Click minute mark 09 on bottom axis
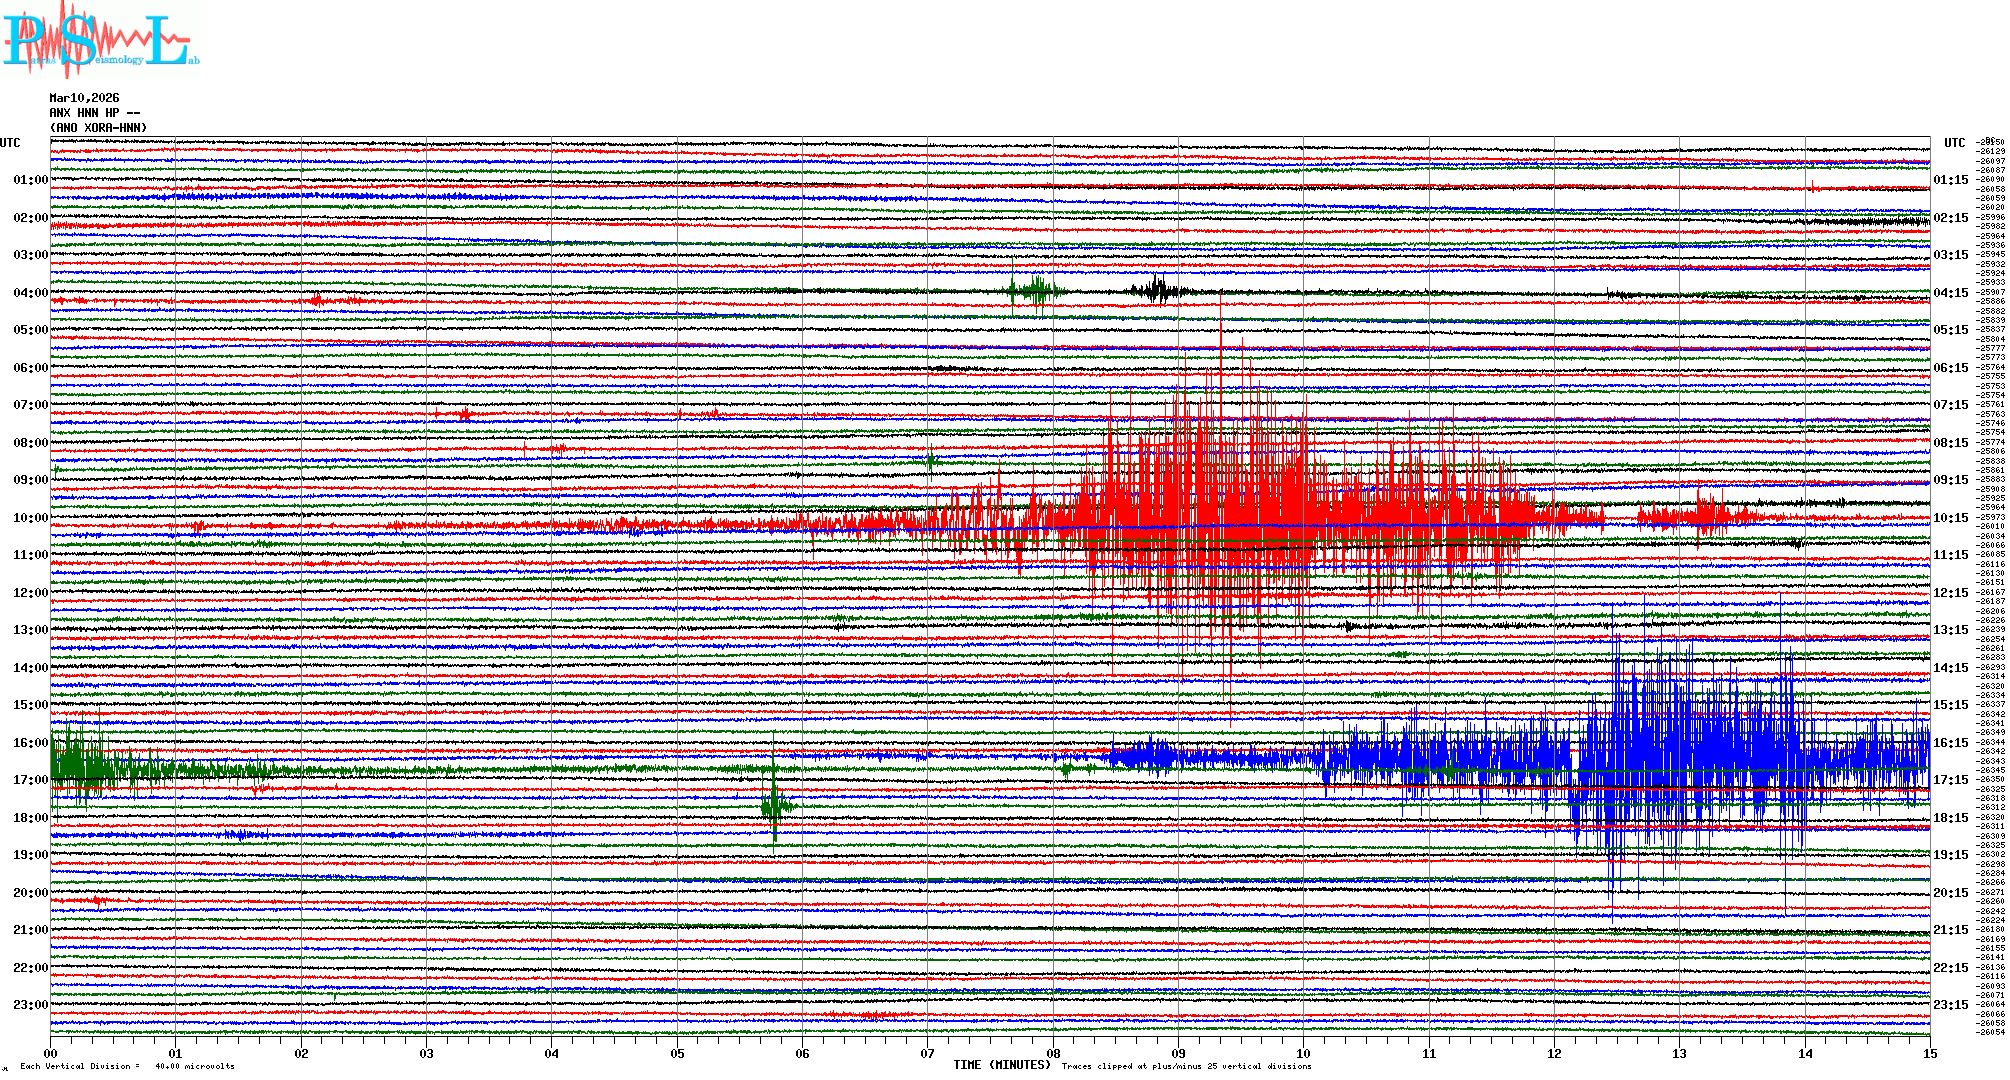 (x=1178, y=1053)
